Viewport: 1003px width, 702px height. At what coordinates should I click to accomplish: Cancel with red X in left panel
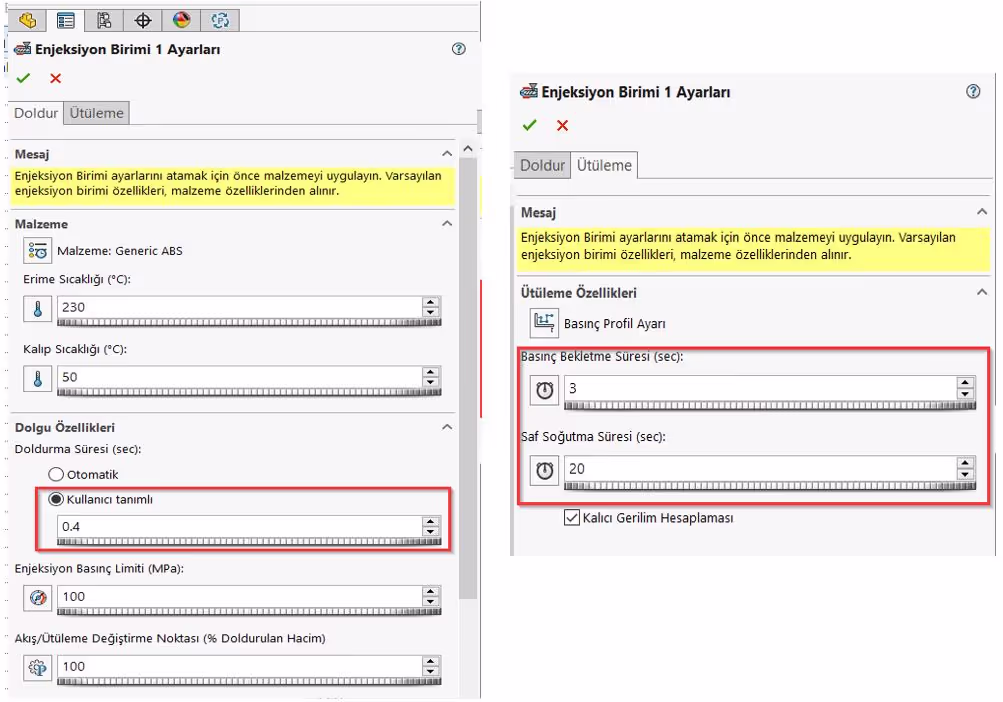click(x=56, y=78)
